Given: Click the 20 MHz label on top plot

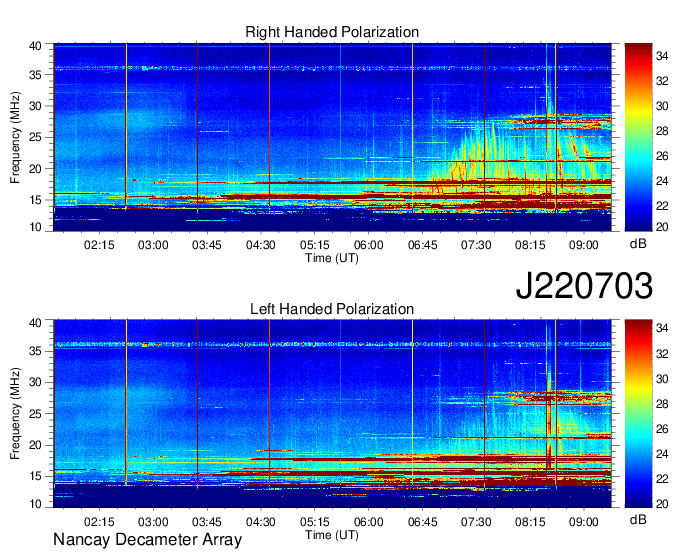Looking at the screenshot, I should 35,169.
